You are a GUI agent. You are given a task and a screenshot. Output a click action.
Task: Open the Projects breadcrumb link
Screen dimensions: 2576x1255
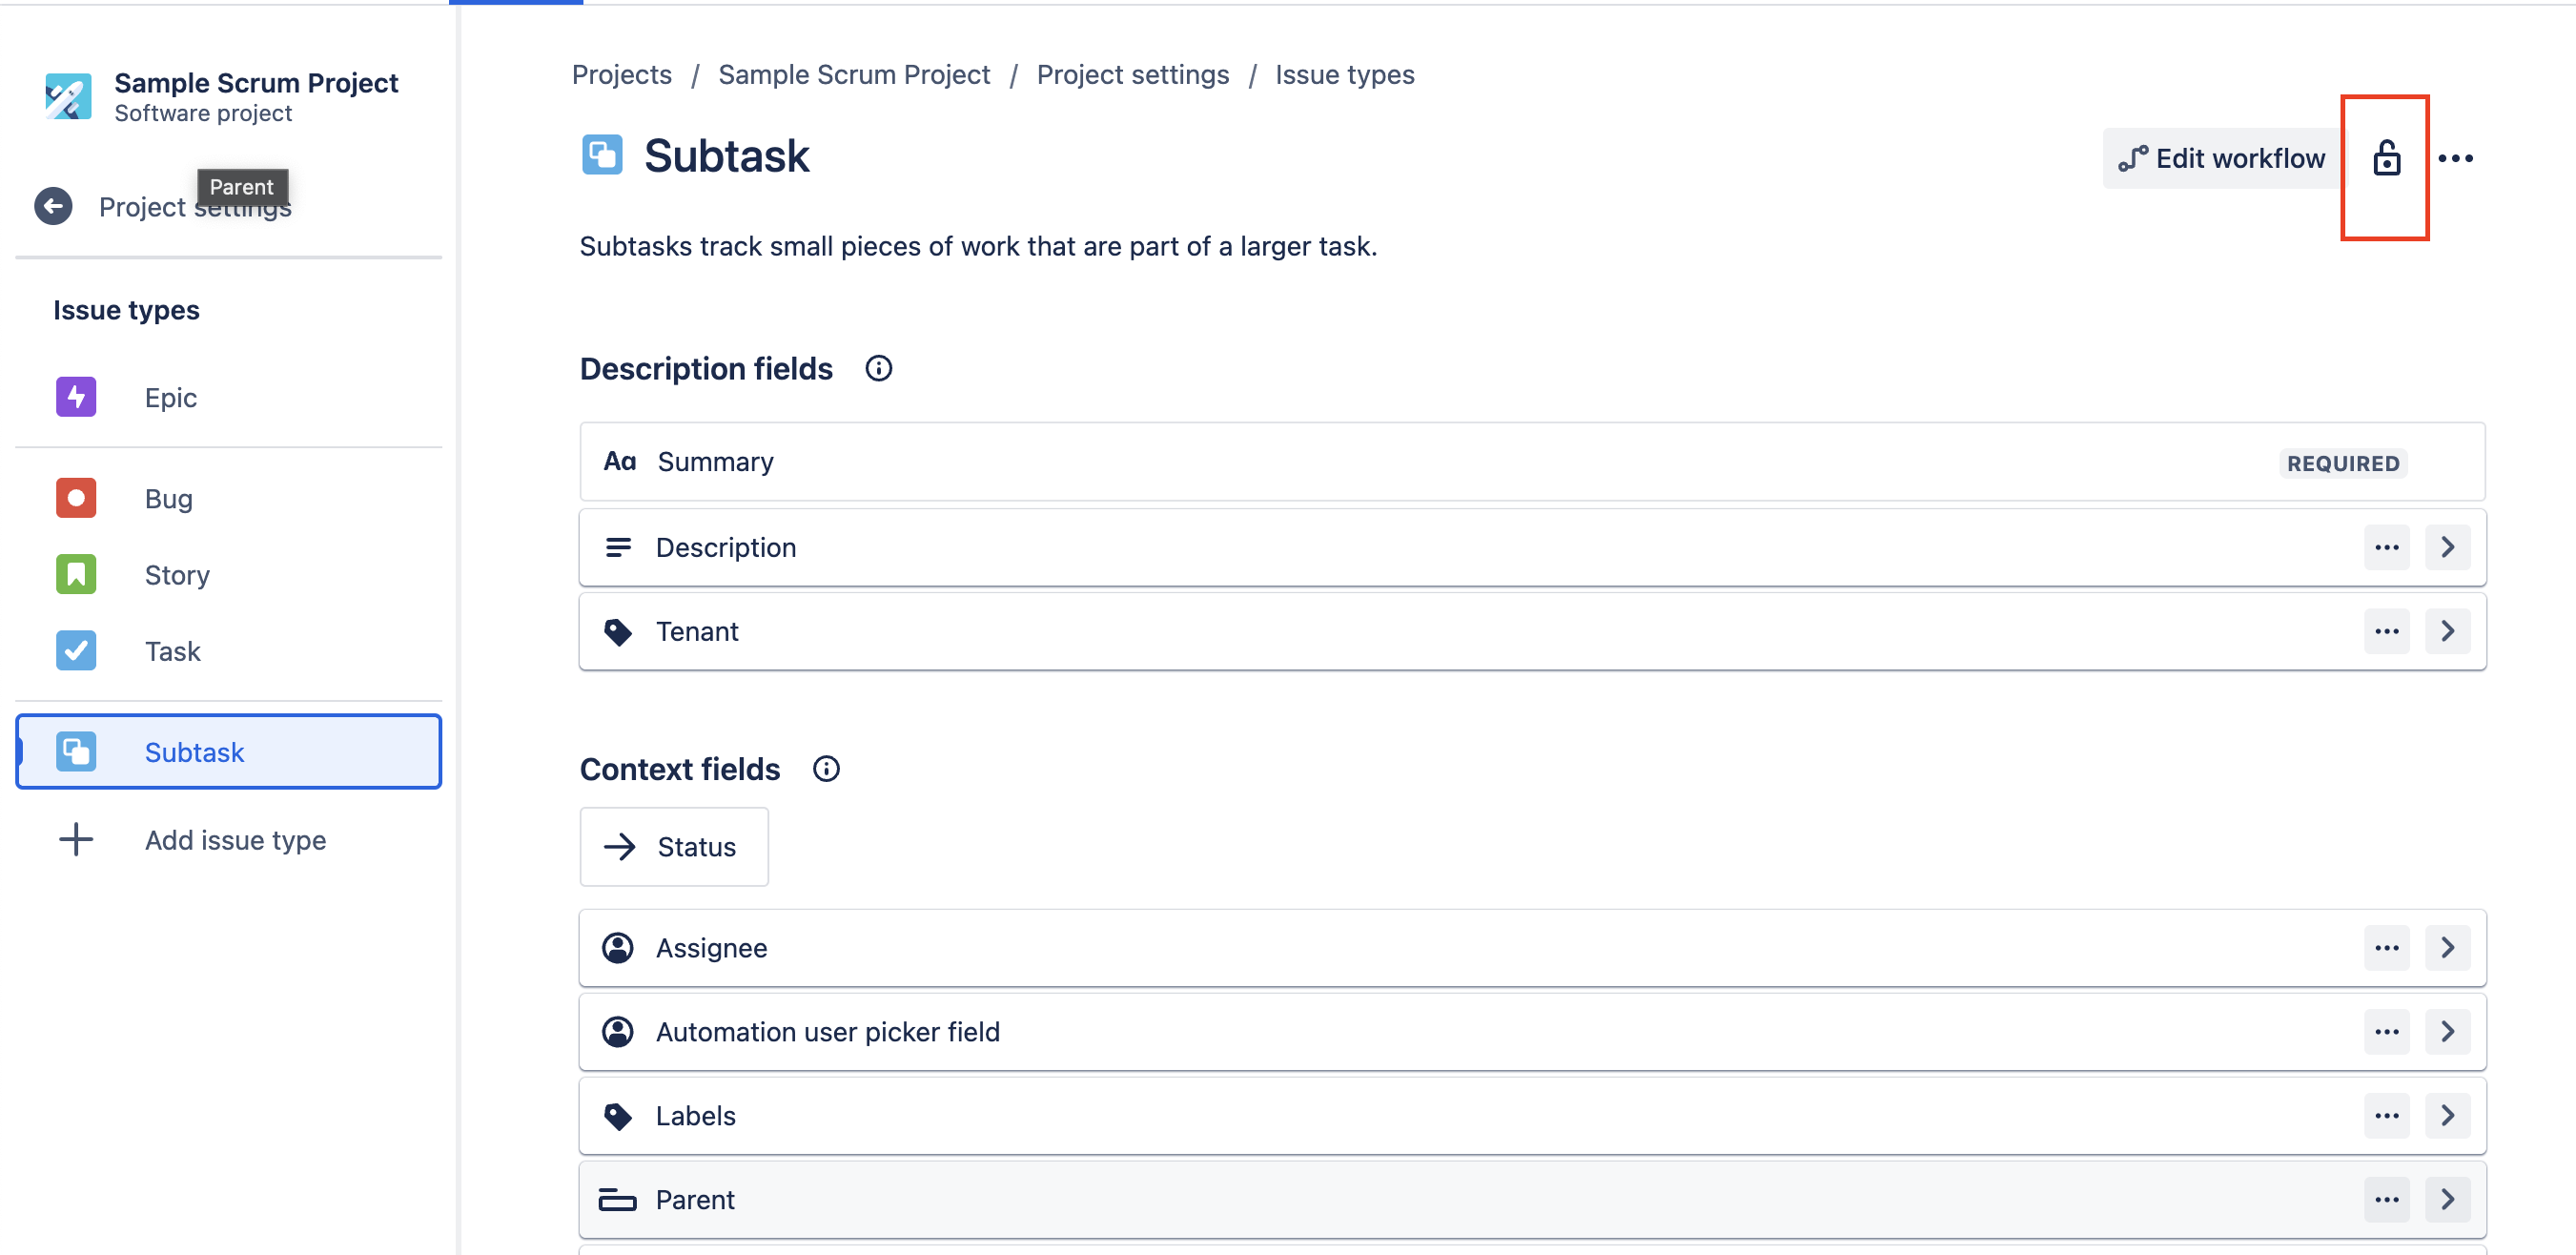(x=621, y=73)
